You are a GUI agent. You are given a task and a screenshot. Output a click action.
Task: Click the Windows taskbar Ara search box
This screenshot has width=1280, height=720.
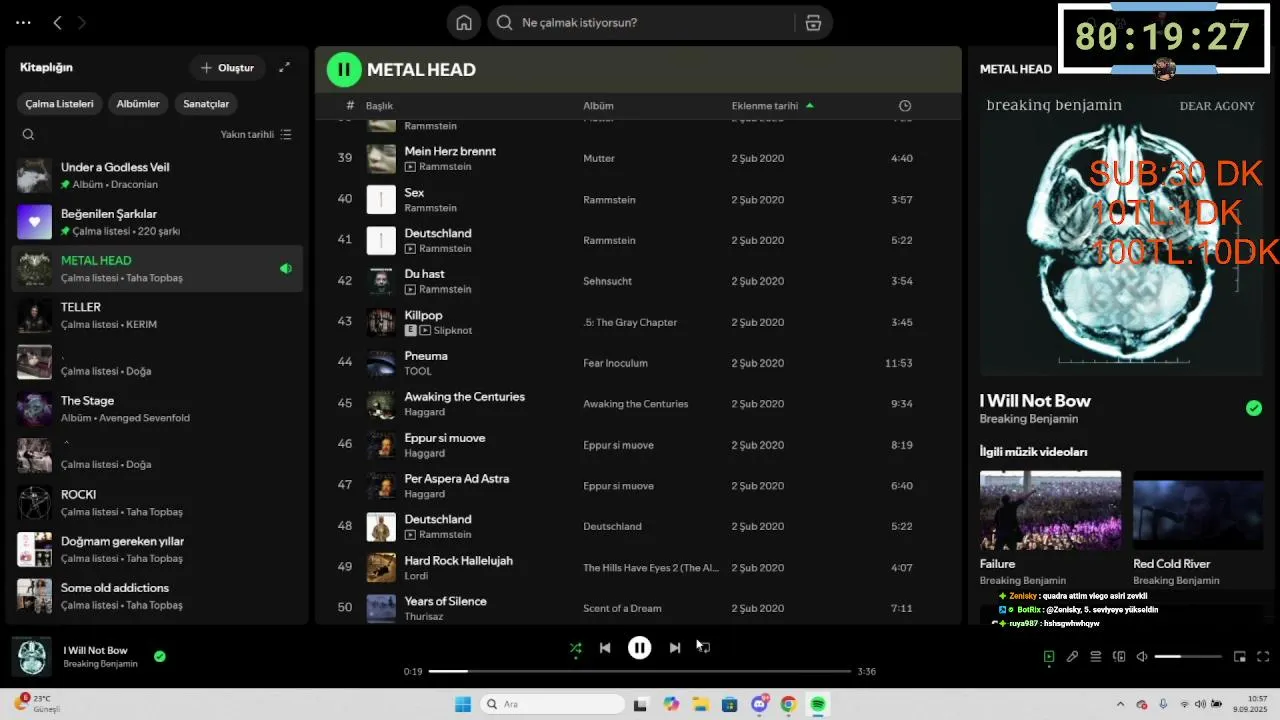pos(552,704)
